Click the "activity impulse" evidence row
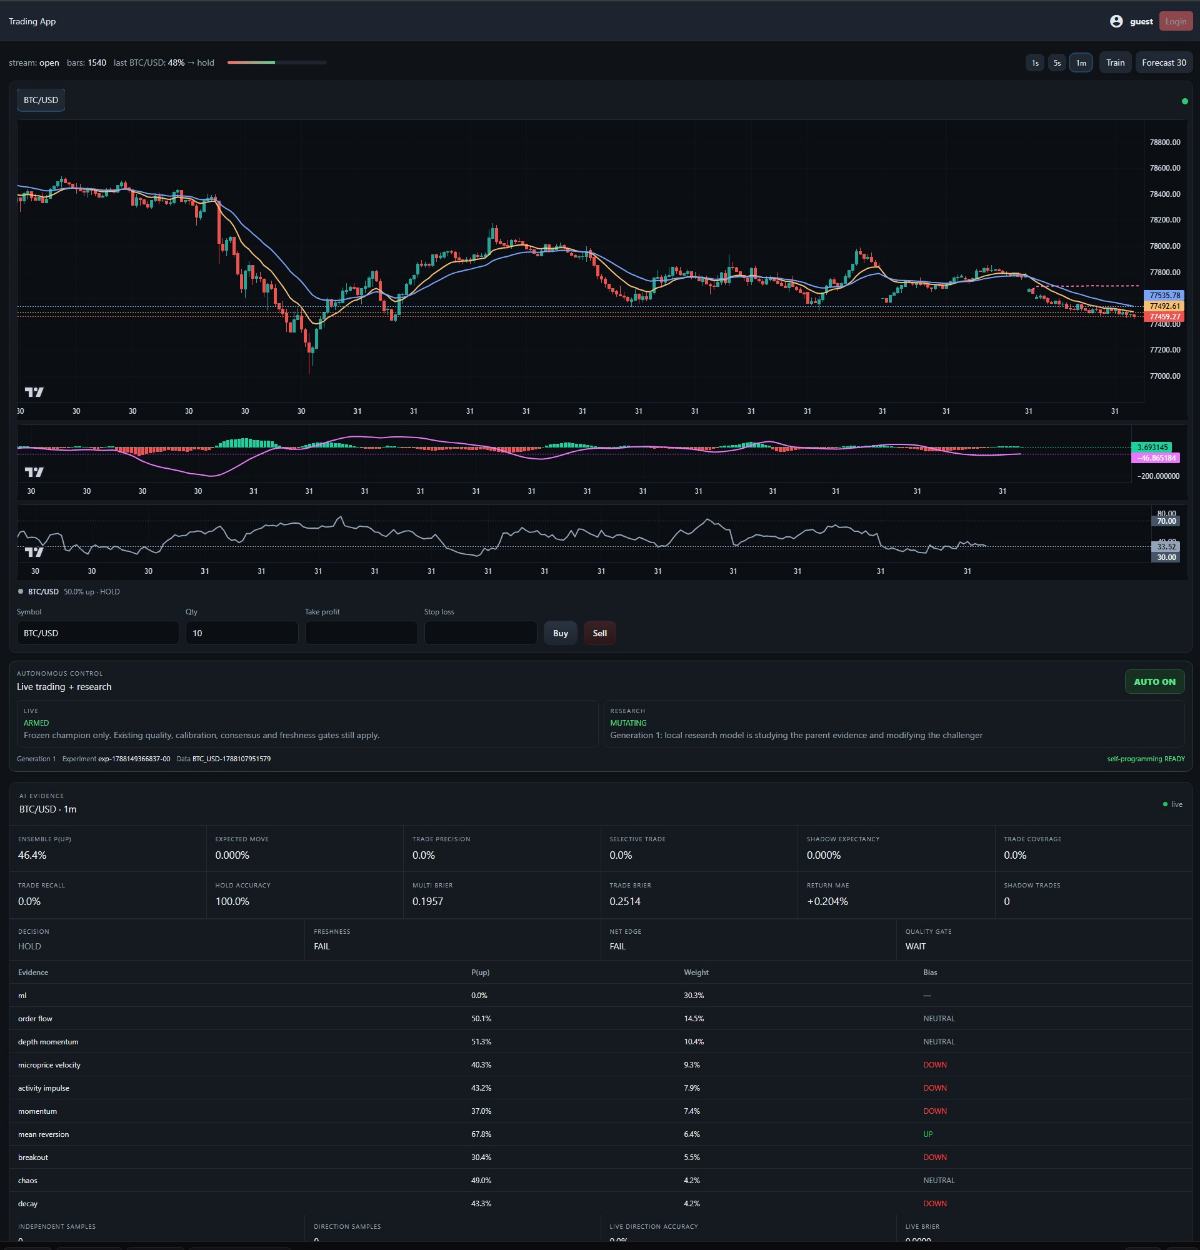 tap(600, 1088)
